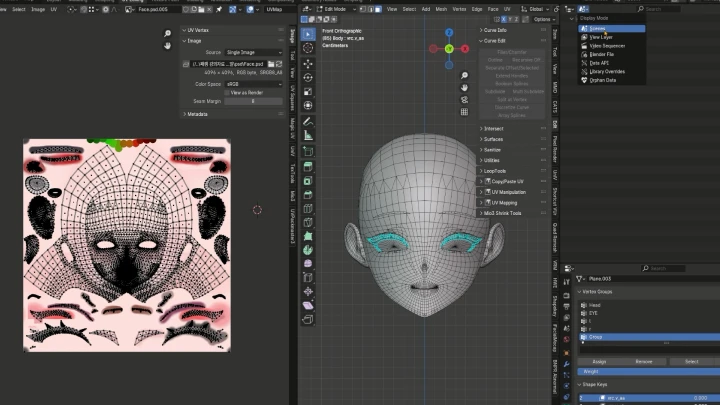Open the Options dropdown in viewport
720x405 pixels.
pyautogui.click(x=545, y=19)
